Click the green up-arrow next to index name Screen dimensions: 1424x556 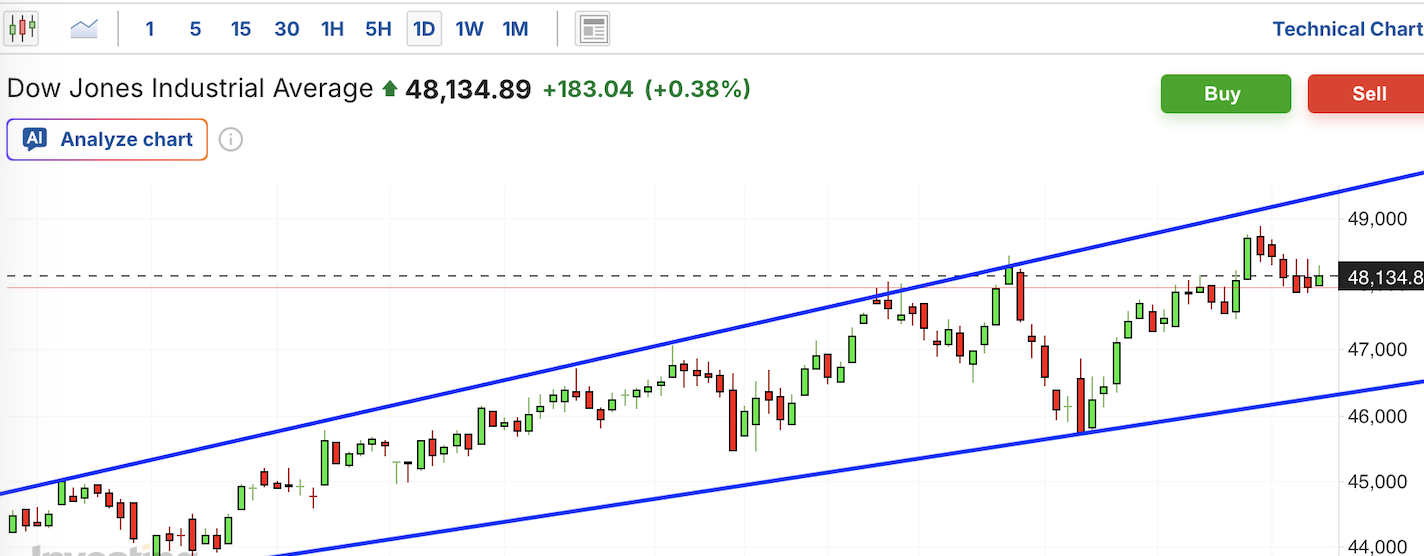(x=390, y=90)
